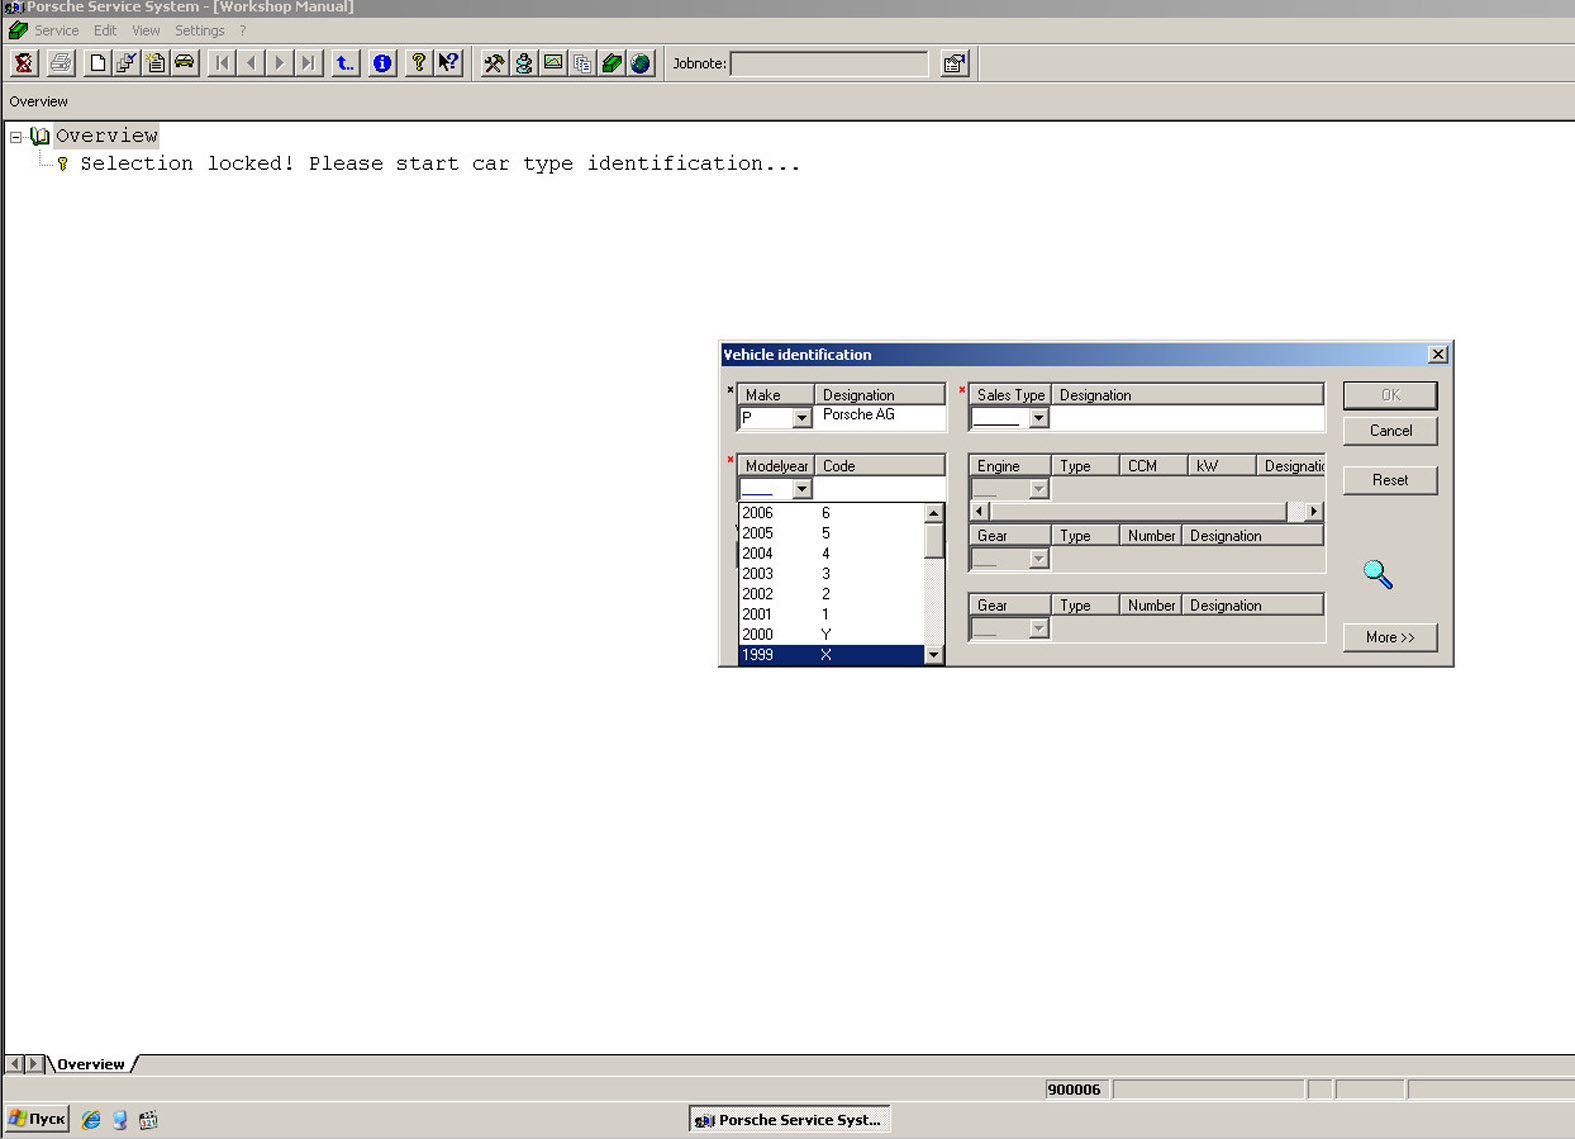This screenshot has height=1139, width=1575.
Task: Click the More >> button
Action: coord(1389,637)
